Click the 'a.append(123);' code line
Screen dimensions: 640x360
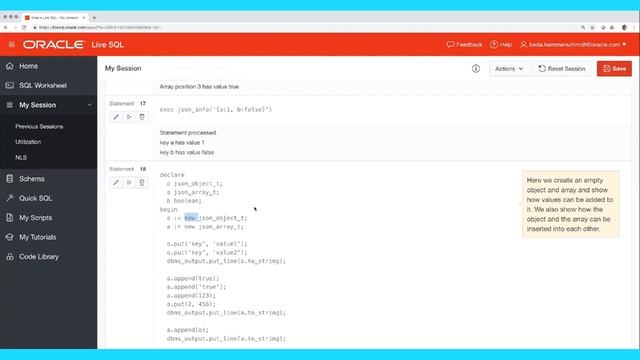191,296
